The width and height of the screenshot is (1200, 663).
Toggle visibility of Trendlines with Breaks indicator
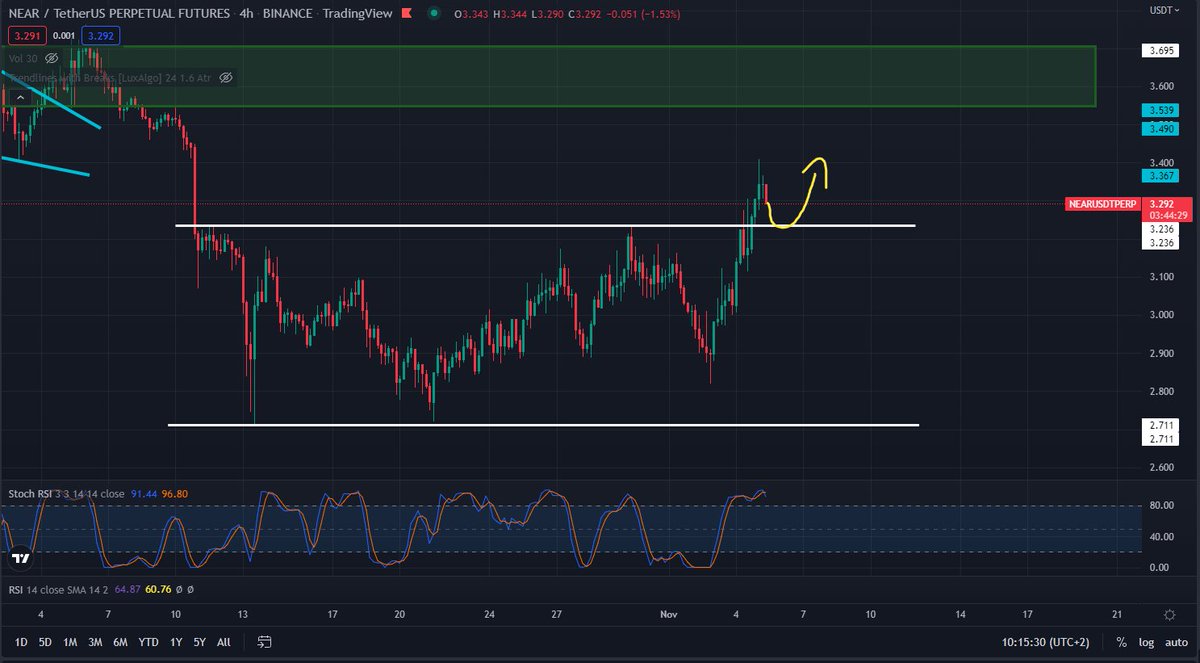pos(226,77)
